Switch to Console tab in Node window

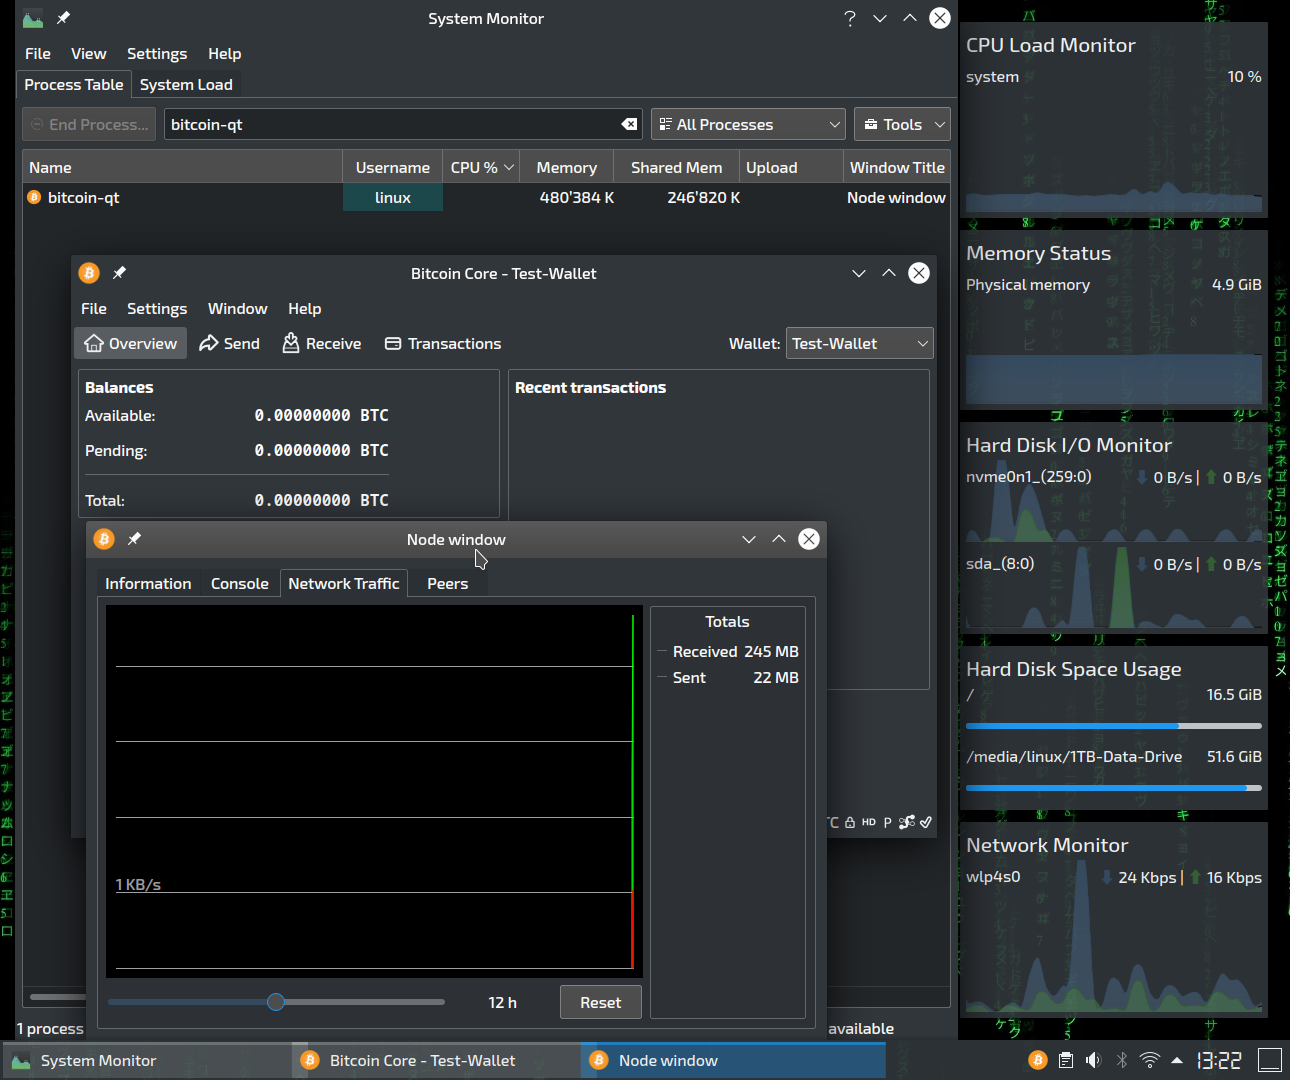click(x=240, y=583)
